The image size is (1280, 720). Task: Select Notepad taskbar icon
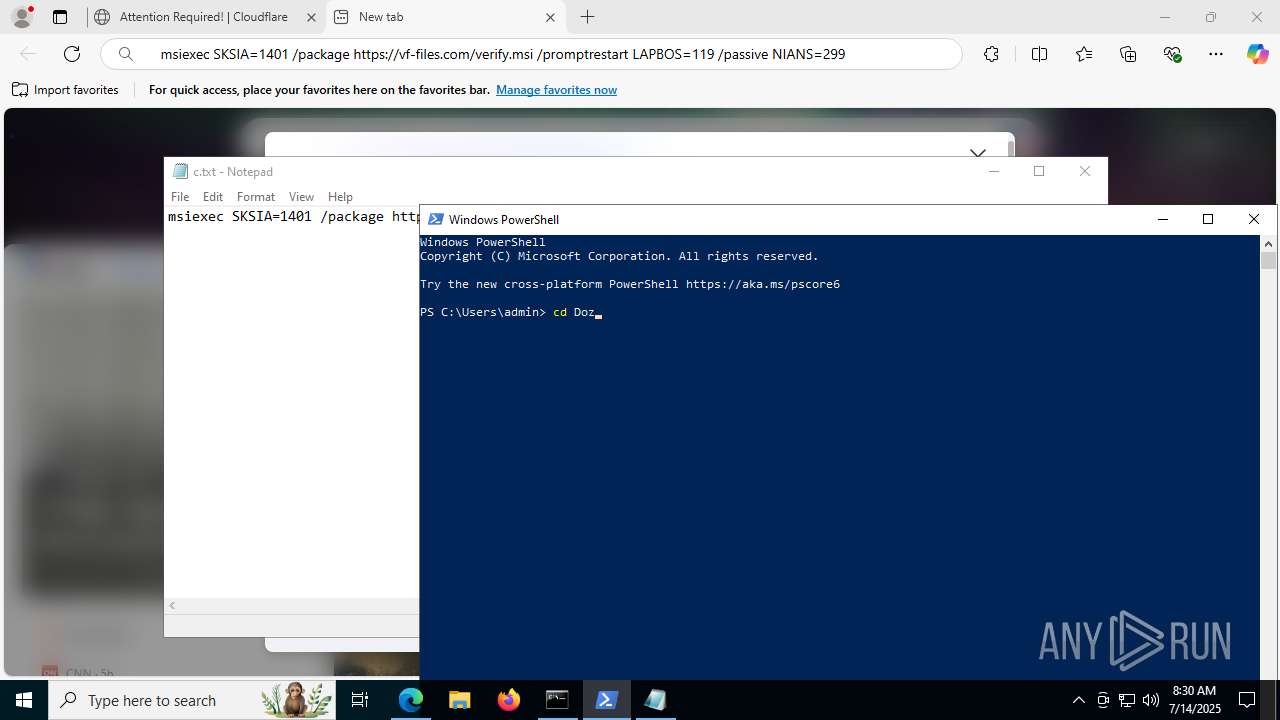click(655, 700)
